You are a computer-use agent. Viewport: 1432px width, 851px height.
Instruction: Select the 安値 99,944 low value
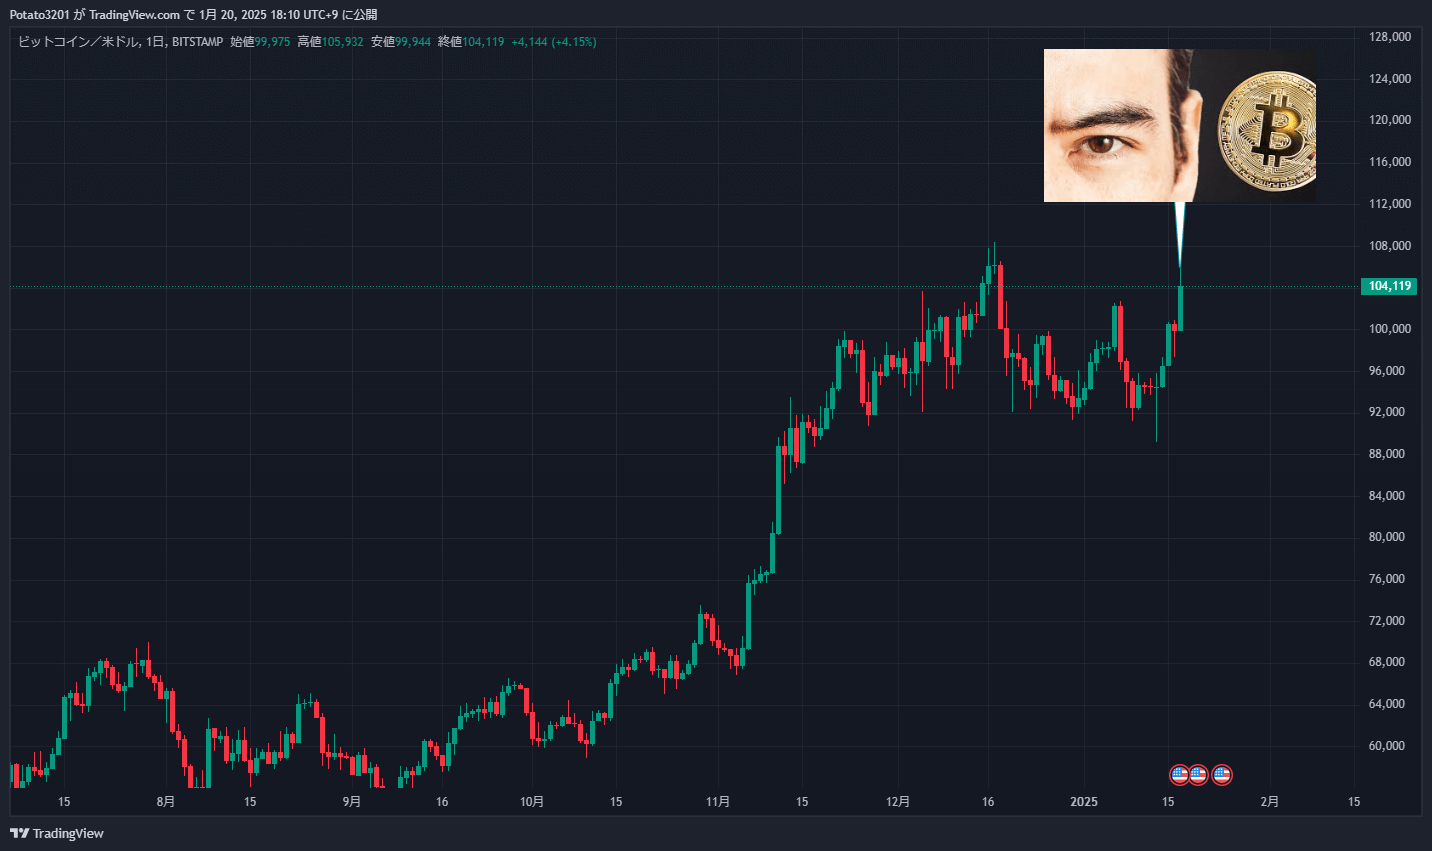pos(401,42)
